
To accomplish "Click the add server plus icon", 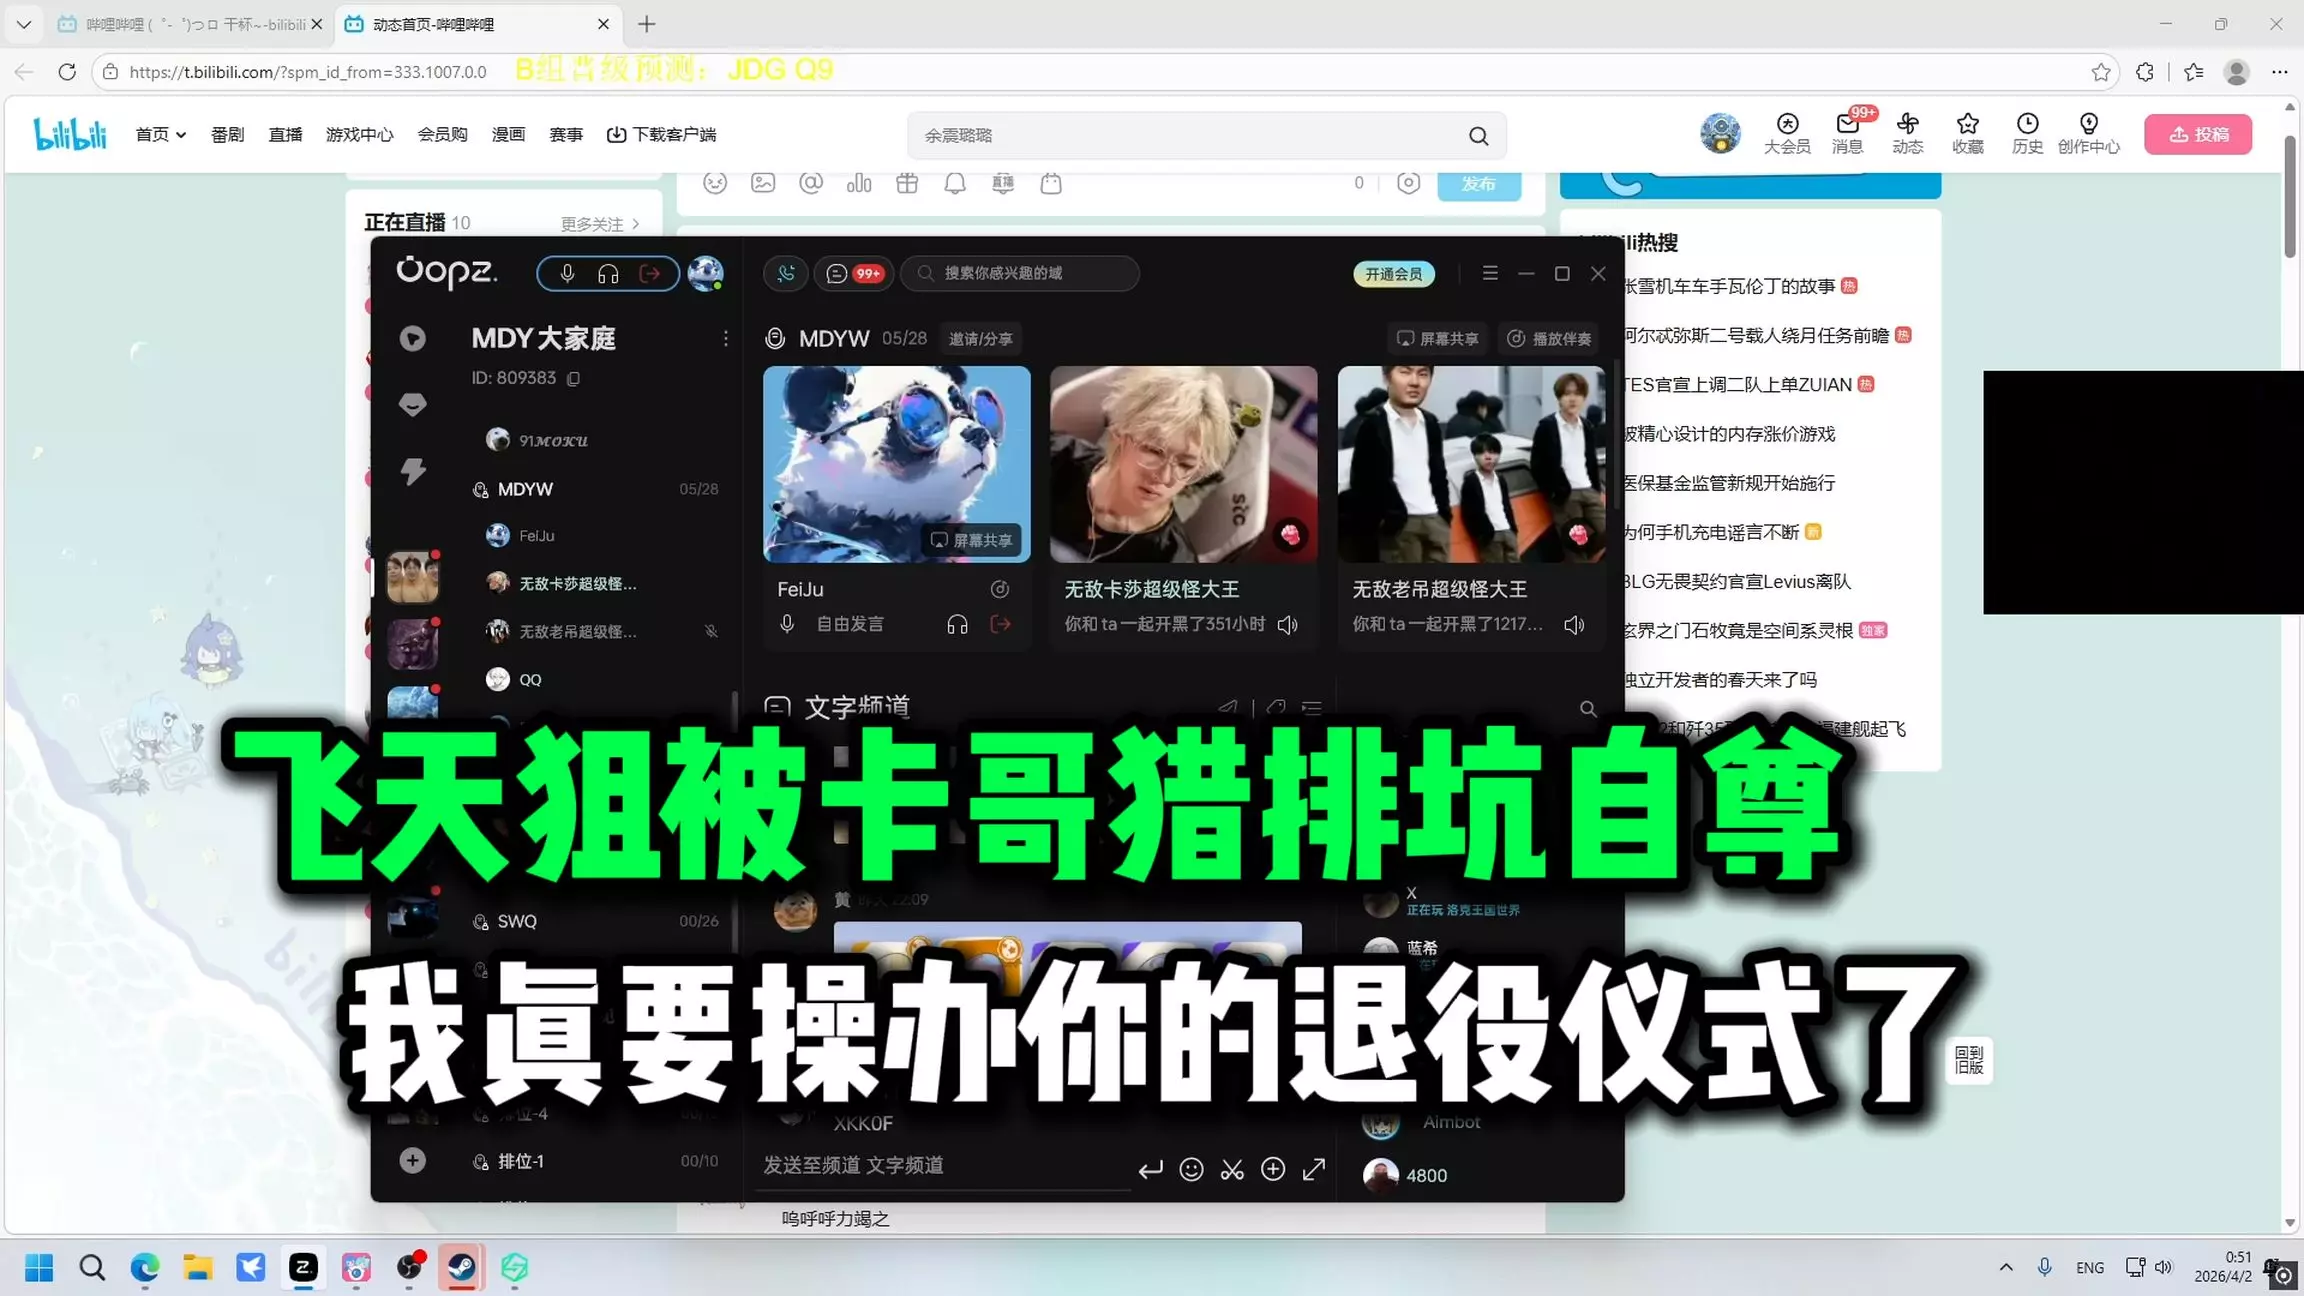I will [412, 1160].
